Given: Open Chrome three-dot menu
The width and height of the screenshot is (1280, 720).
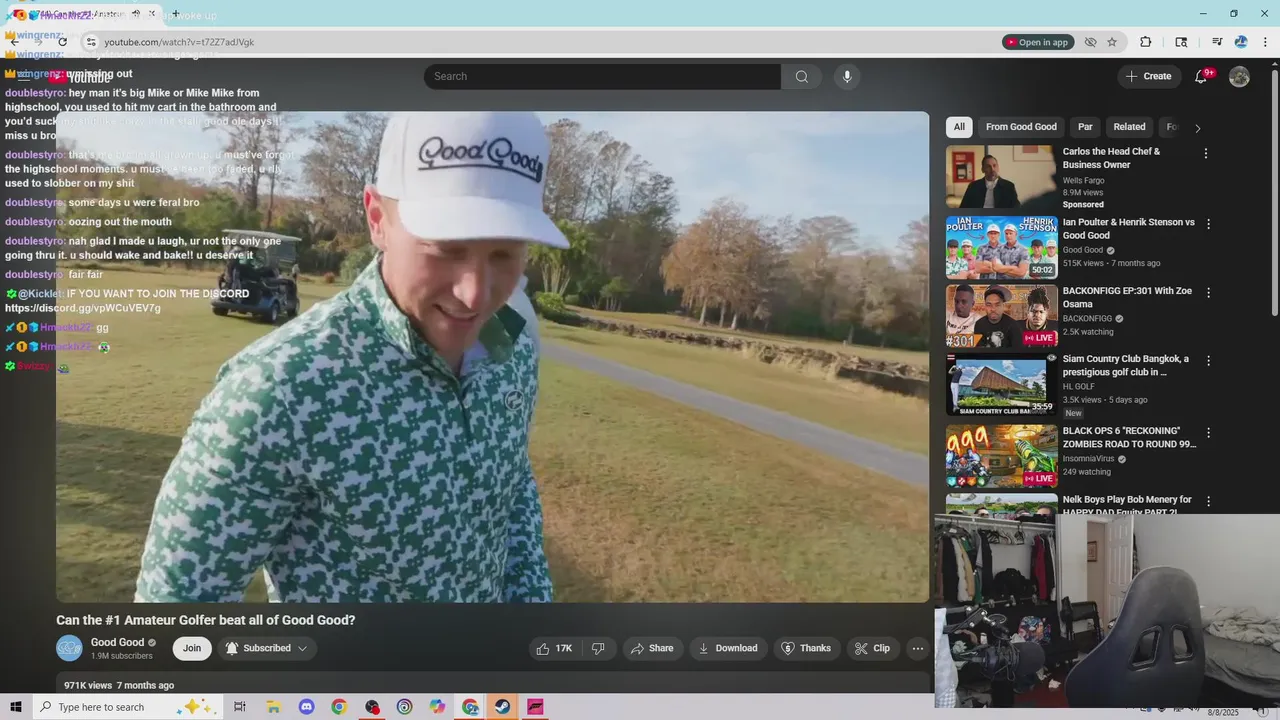Looking at the screenshot, I should pyautogui.click(x=1265, y=42).
